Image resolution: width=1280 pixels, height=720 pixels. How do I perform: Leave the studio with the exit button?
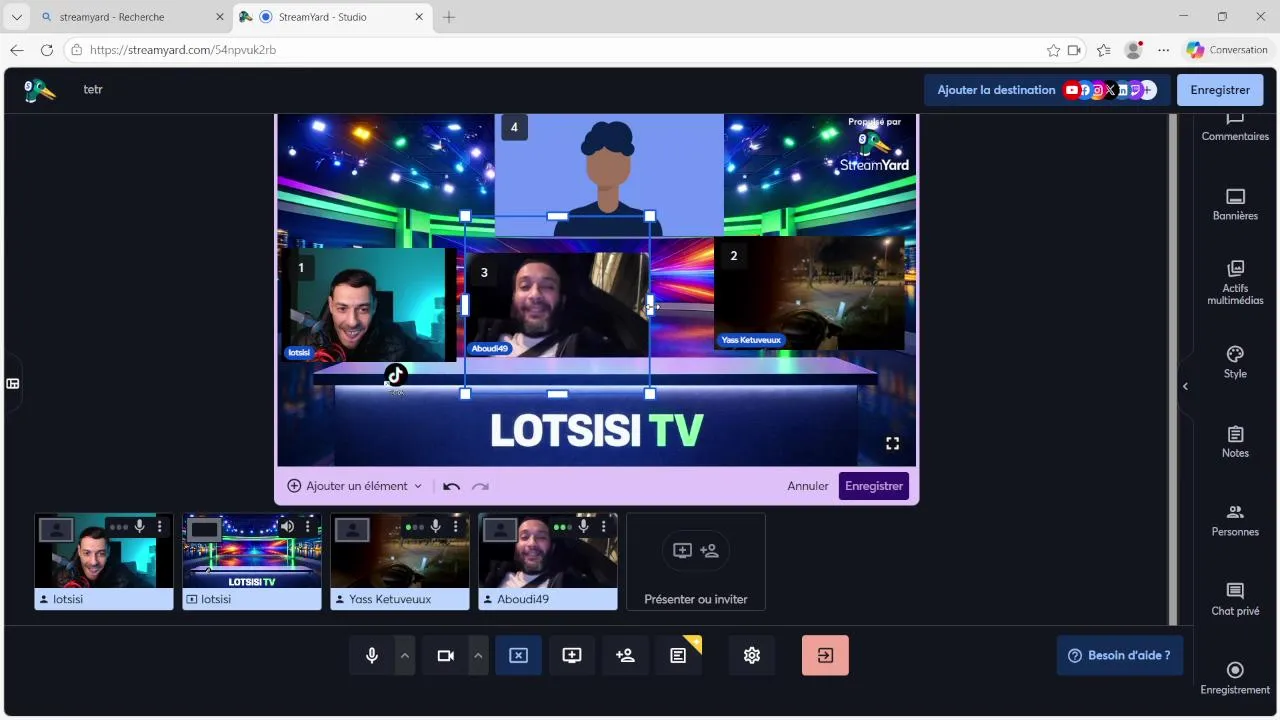coord(825,655)
